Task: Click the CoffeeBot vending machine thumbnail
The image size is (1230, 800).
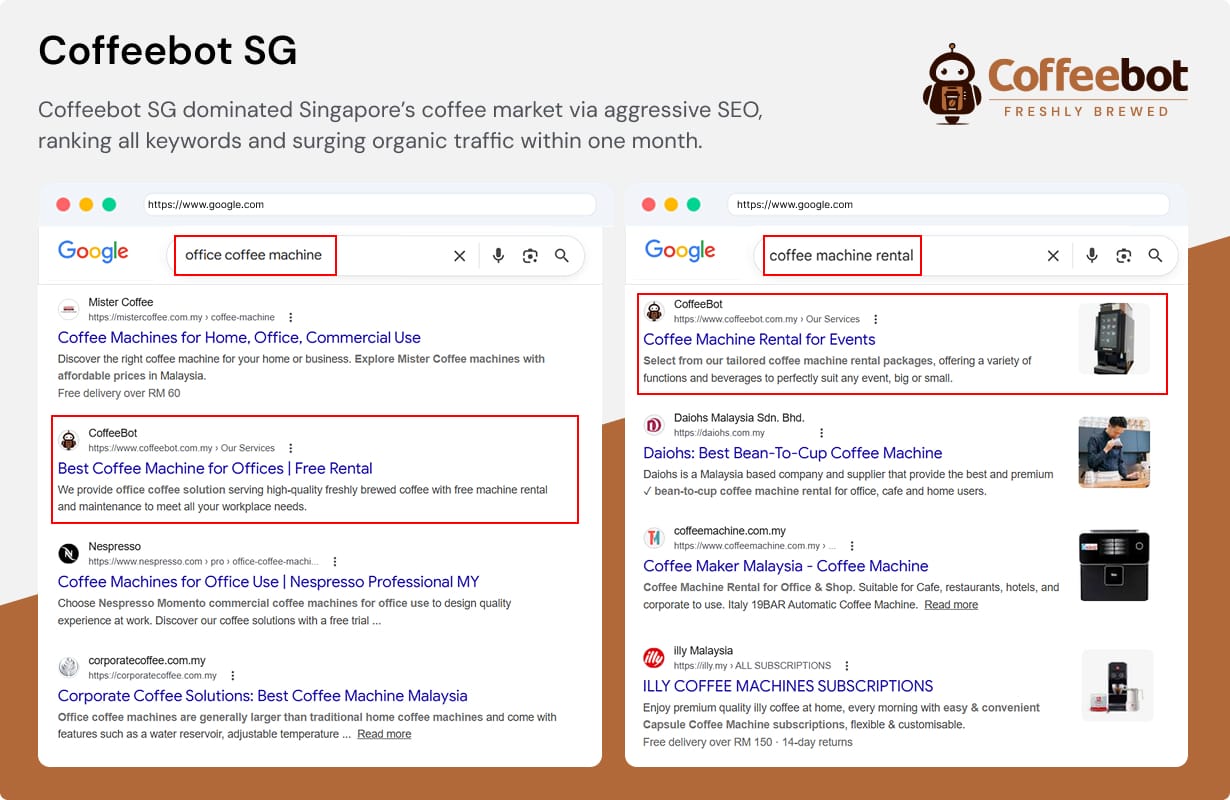Action: (1114, 339)
